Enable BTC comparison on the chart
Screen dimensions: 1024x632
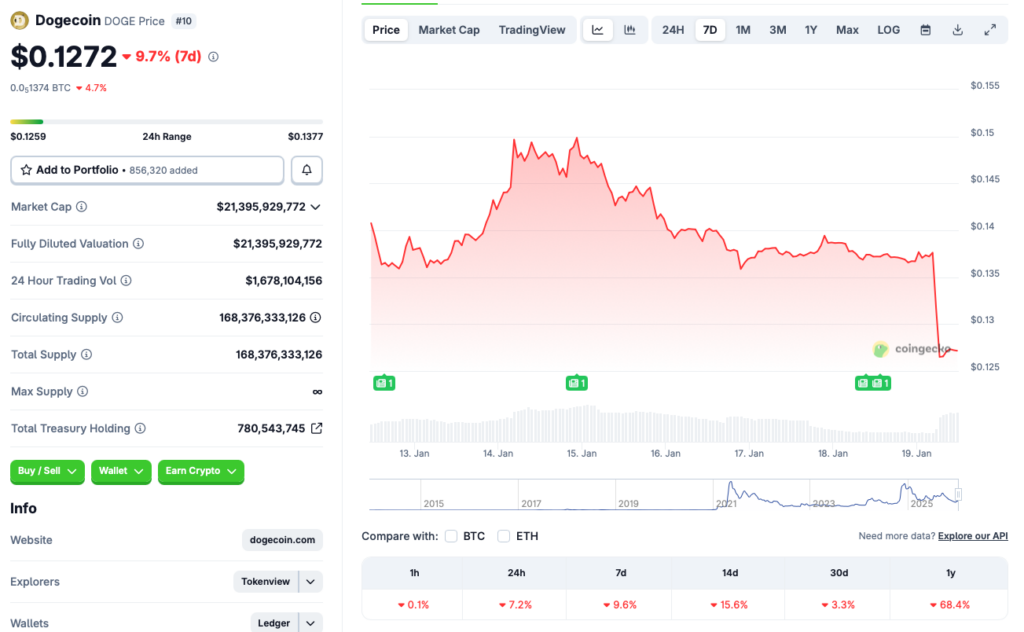click(x=451, y=536)
